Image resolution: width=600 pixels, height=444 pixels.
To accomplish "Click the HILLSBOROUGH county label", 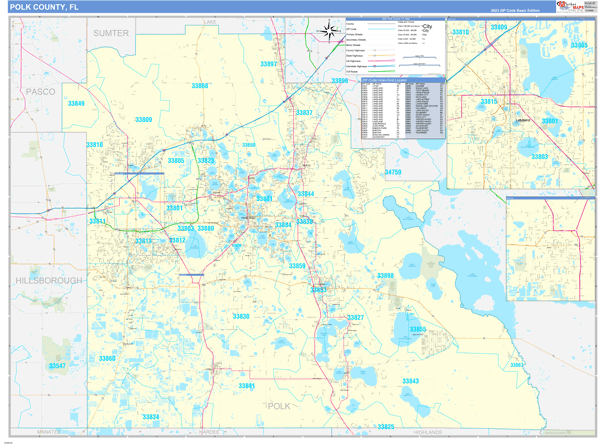I will click(48, 281).
